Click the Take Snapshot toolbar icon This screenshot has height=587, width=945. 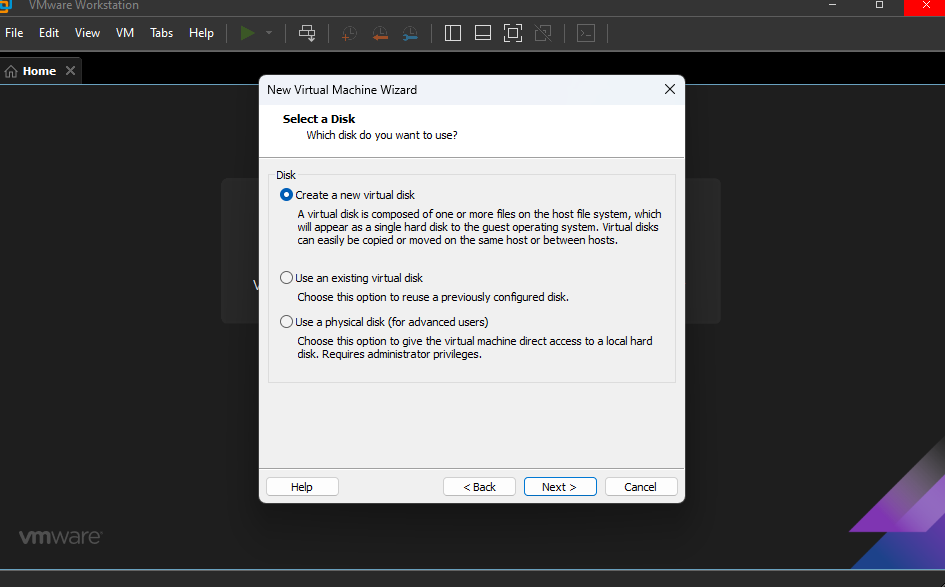pos(349,33)
